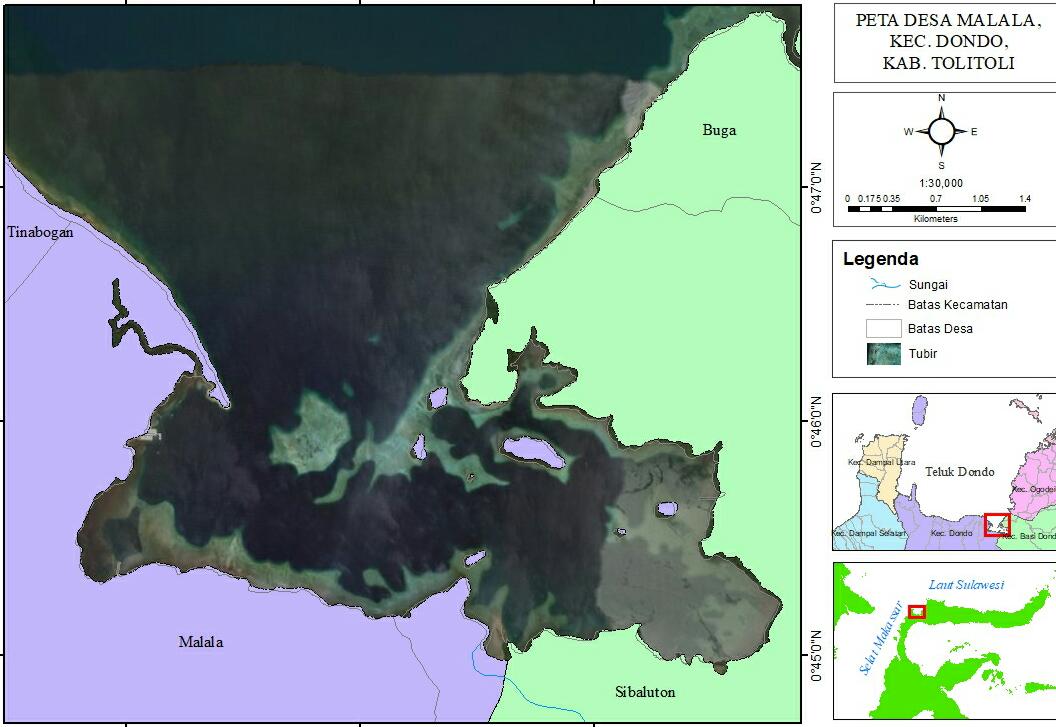Click the compass rose north arrow
The image size is (1056, 727).
pyautogui.click(x=941, y=131)
